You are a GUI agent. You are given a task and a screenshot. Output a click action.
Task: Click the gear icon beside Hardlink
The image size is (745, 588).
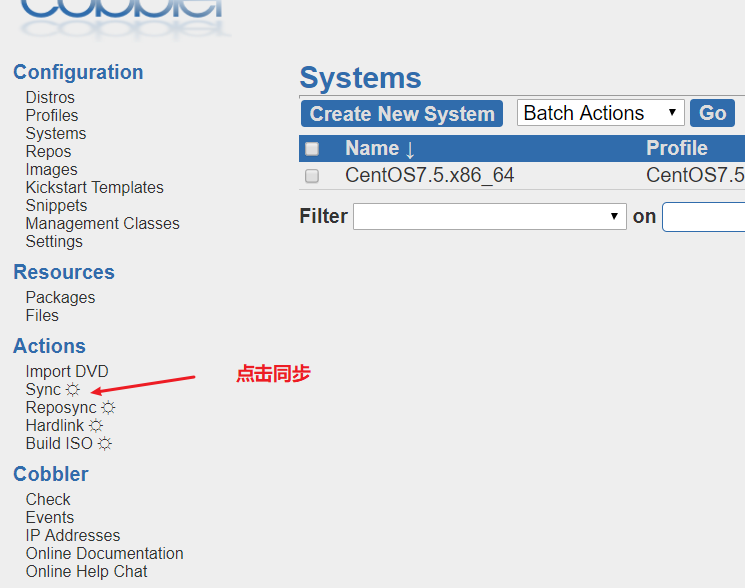[96, 426]
